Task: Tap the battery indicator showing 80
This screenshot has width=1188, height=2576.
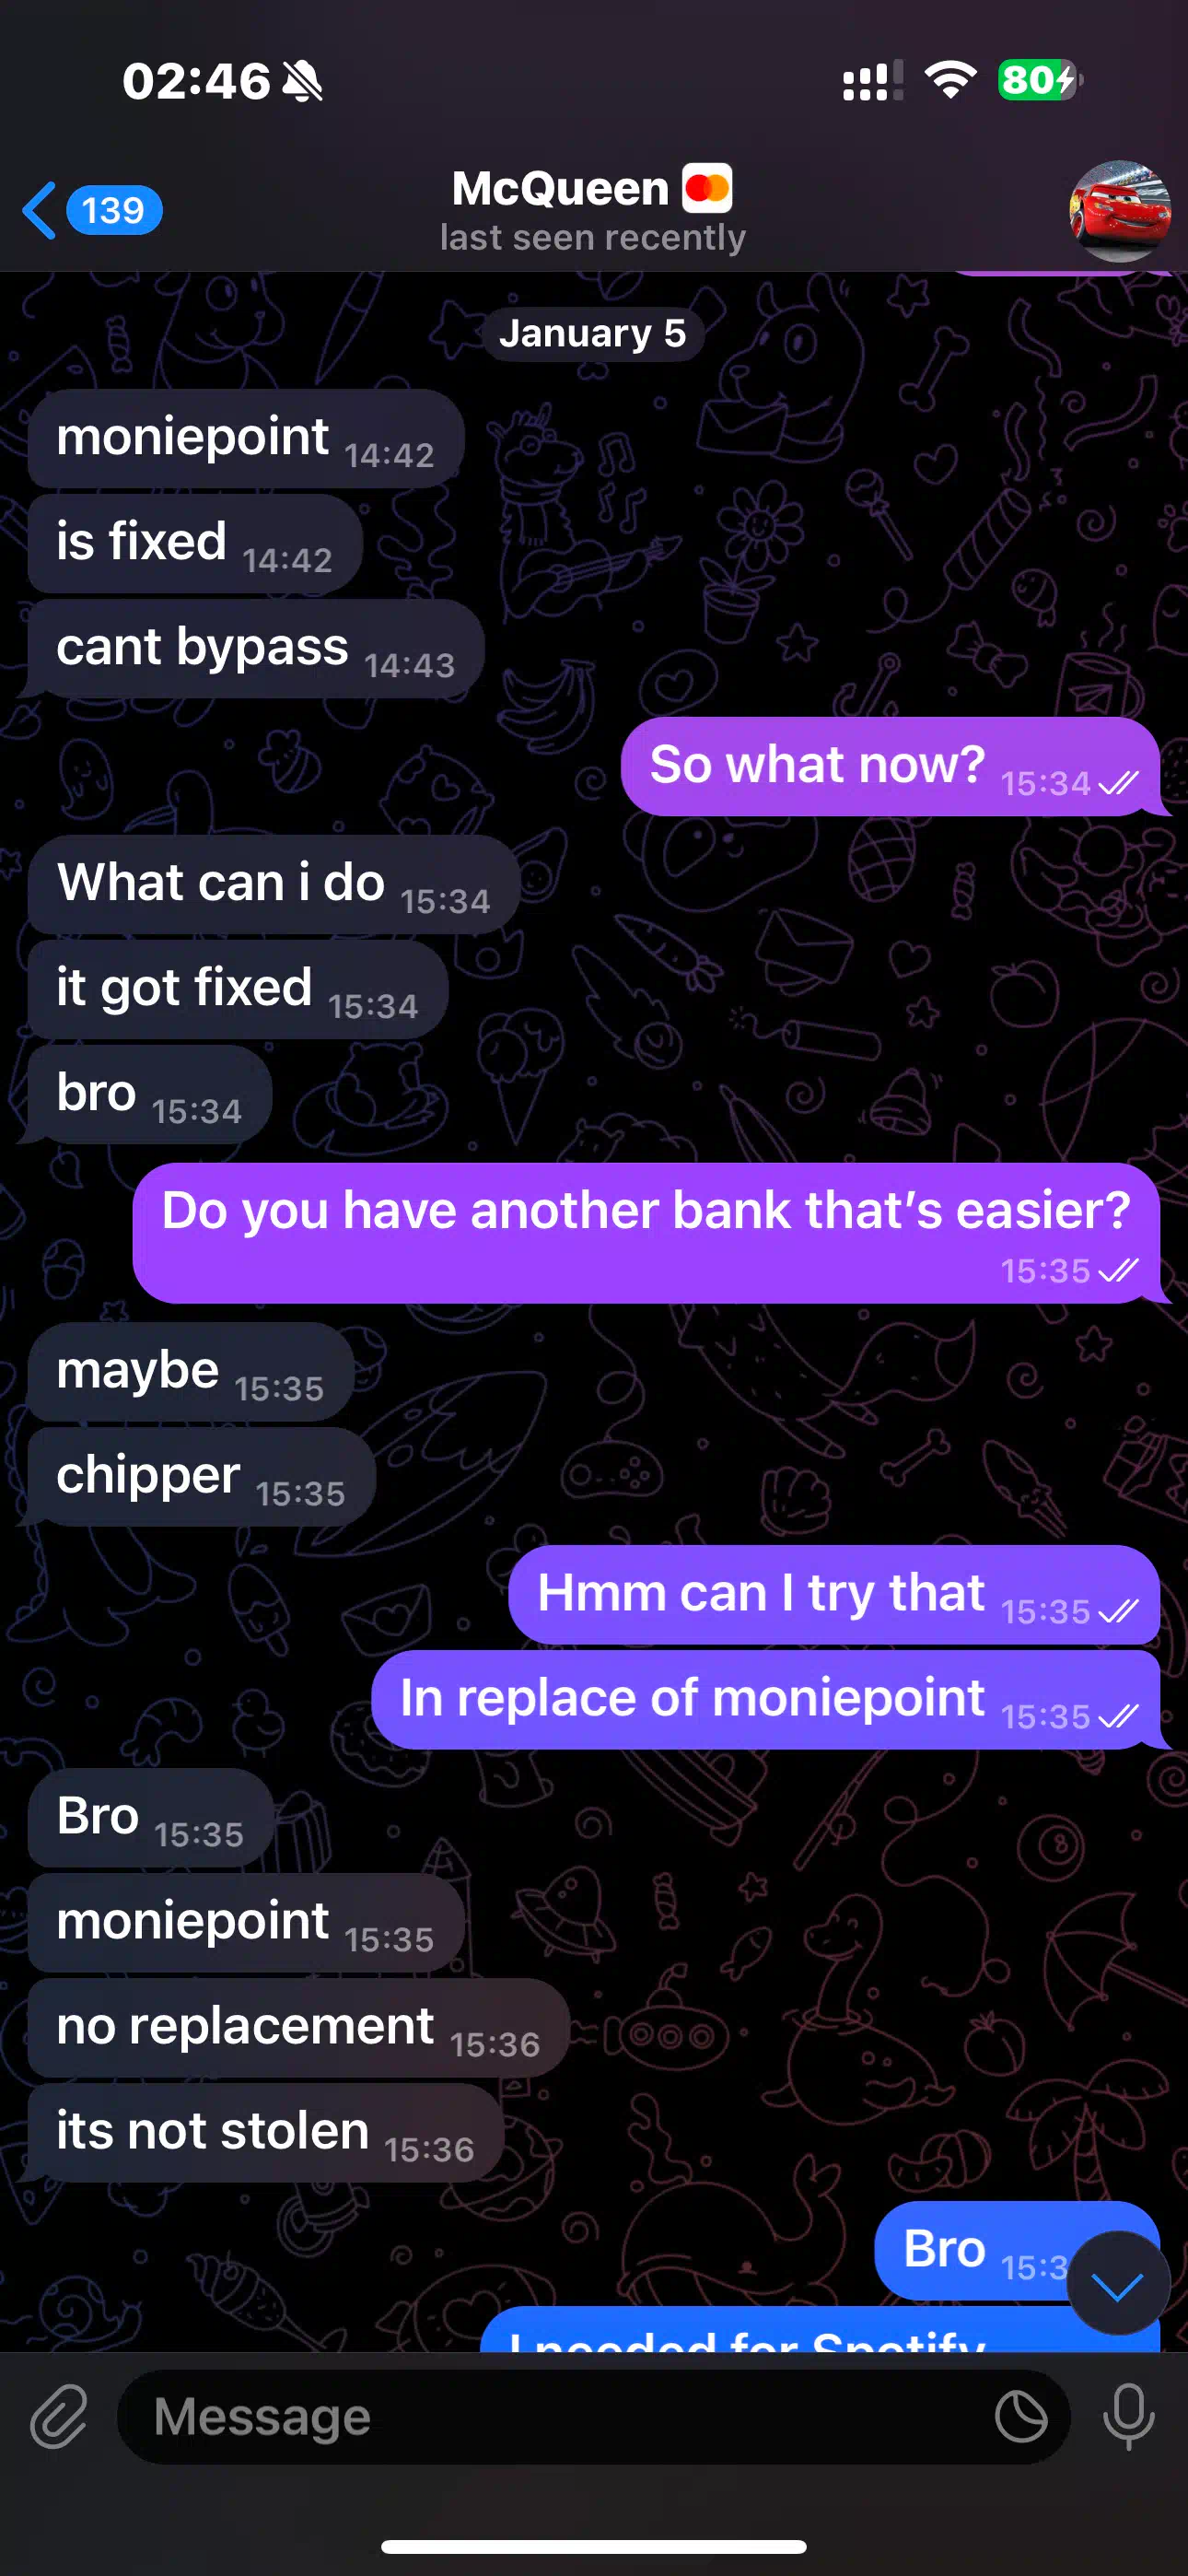Action: pyautogui.click(x=1040, y=80)
